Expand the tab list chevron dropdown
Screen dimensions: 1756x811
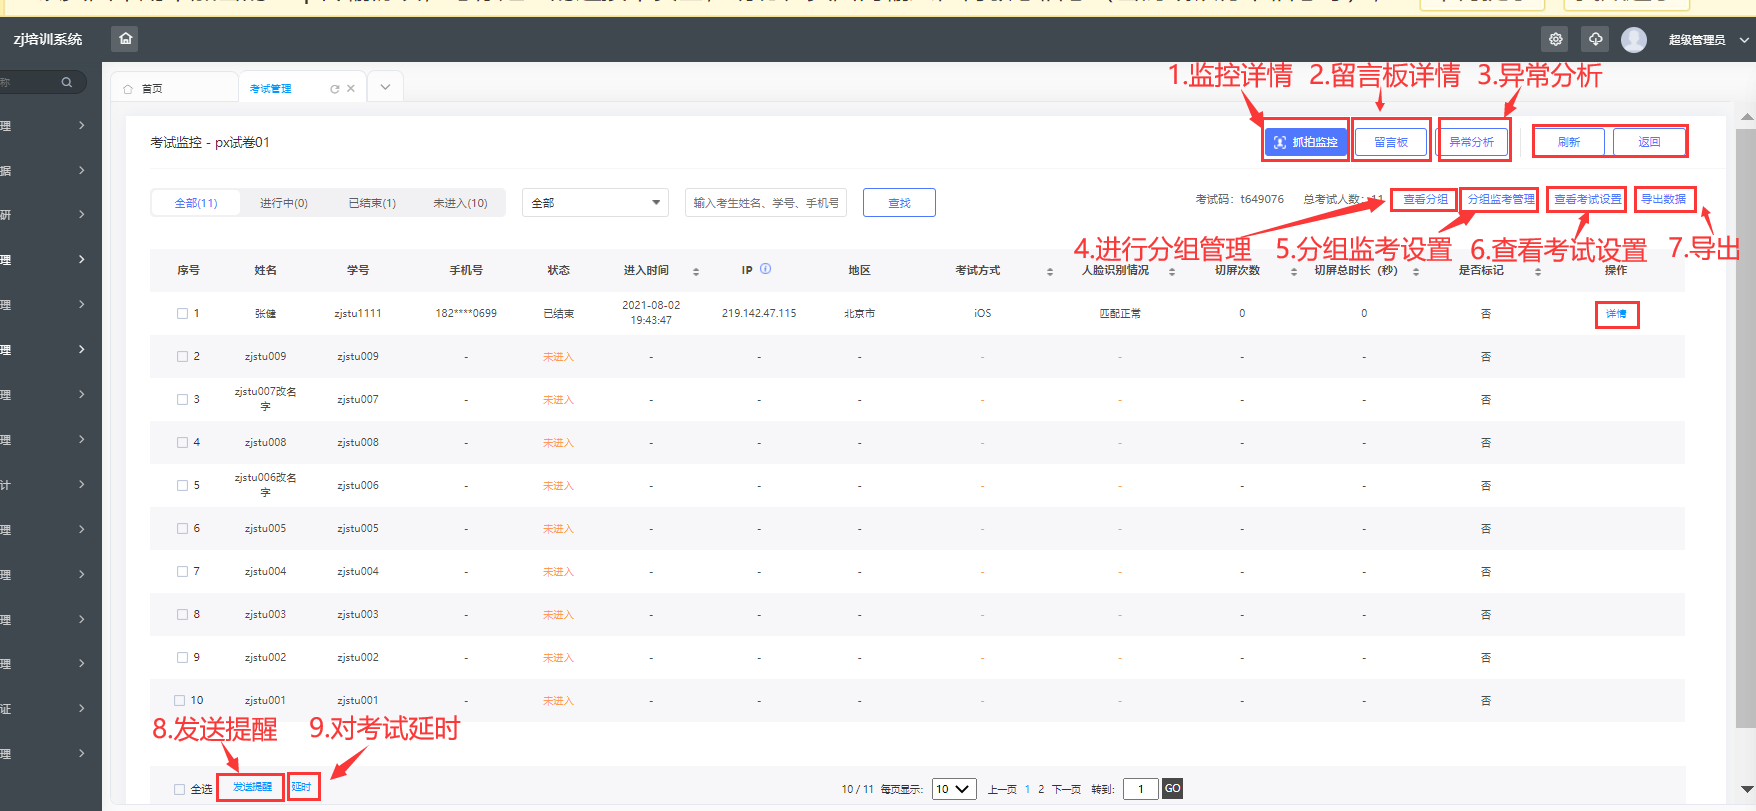[x=385, y=88]
